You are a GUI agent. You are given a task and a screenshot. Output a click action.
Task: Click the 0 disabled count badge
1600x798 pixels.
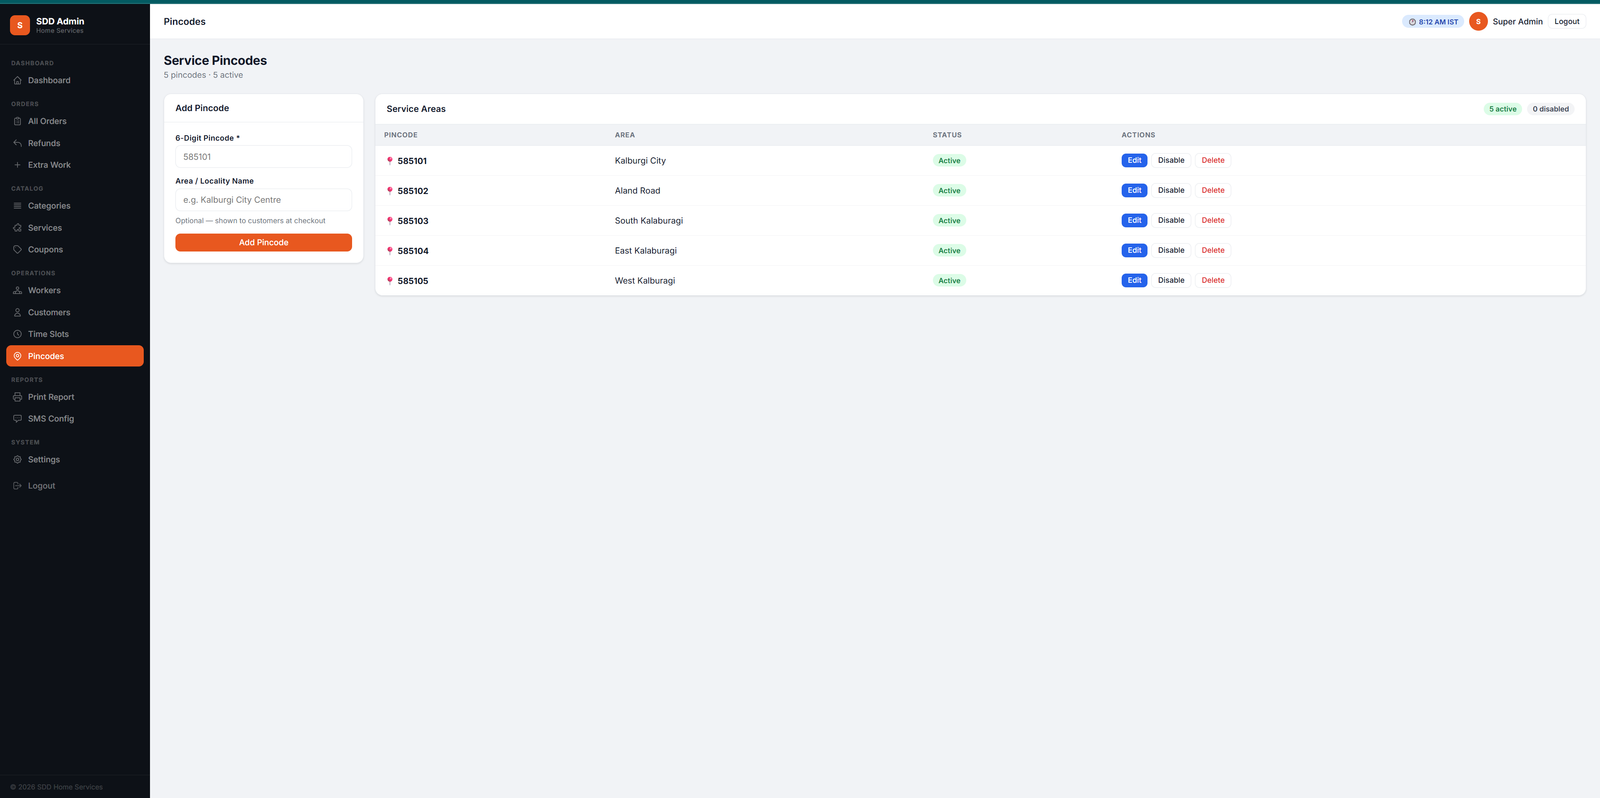pyautogui.click(x=1551, y=109)
